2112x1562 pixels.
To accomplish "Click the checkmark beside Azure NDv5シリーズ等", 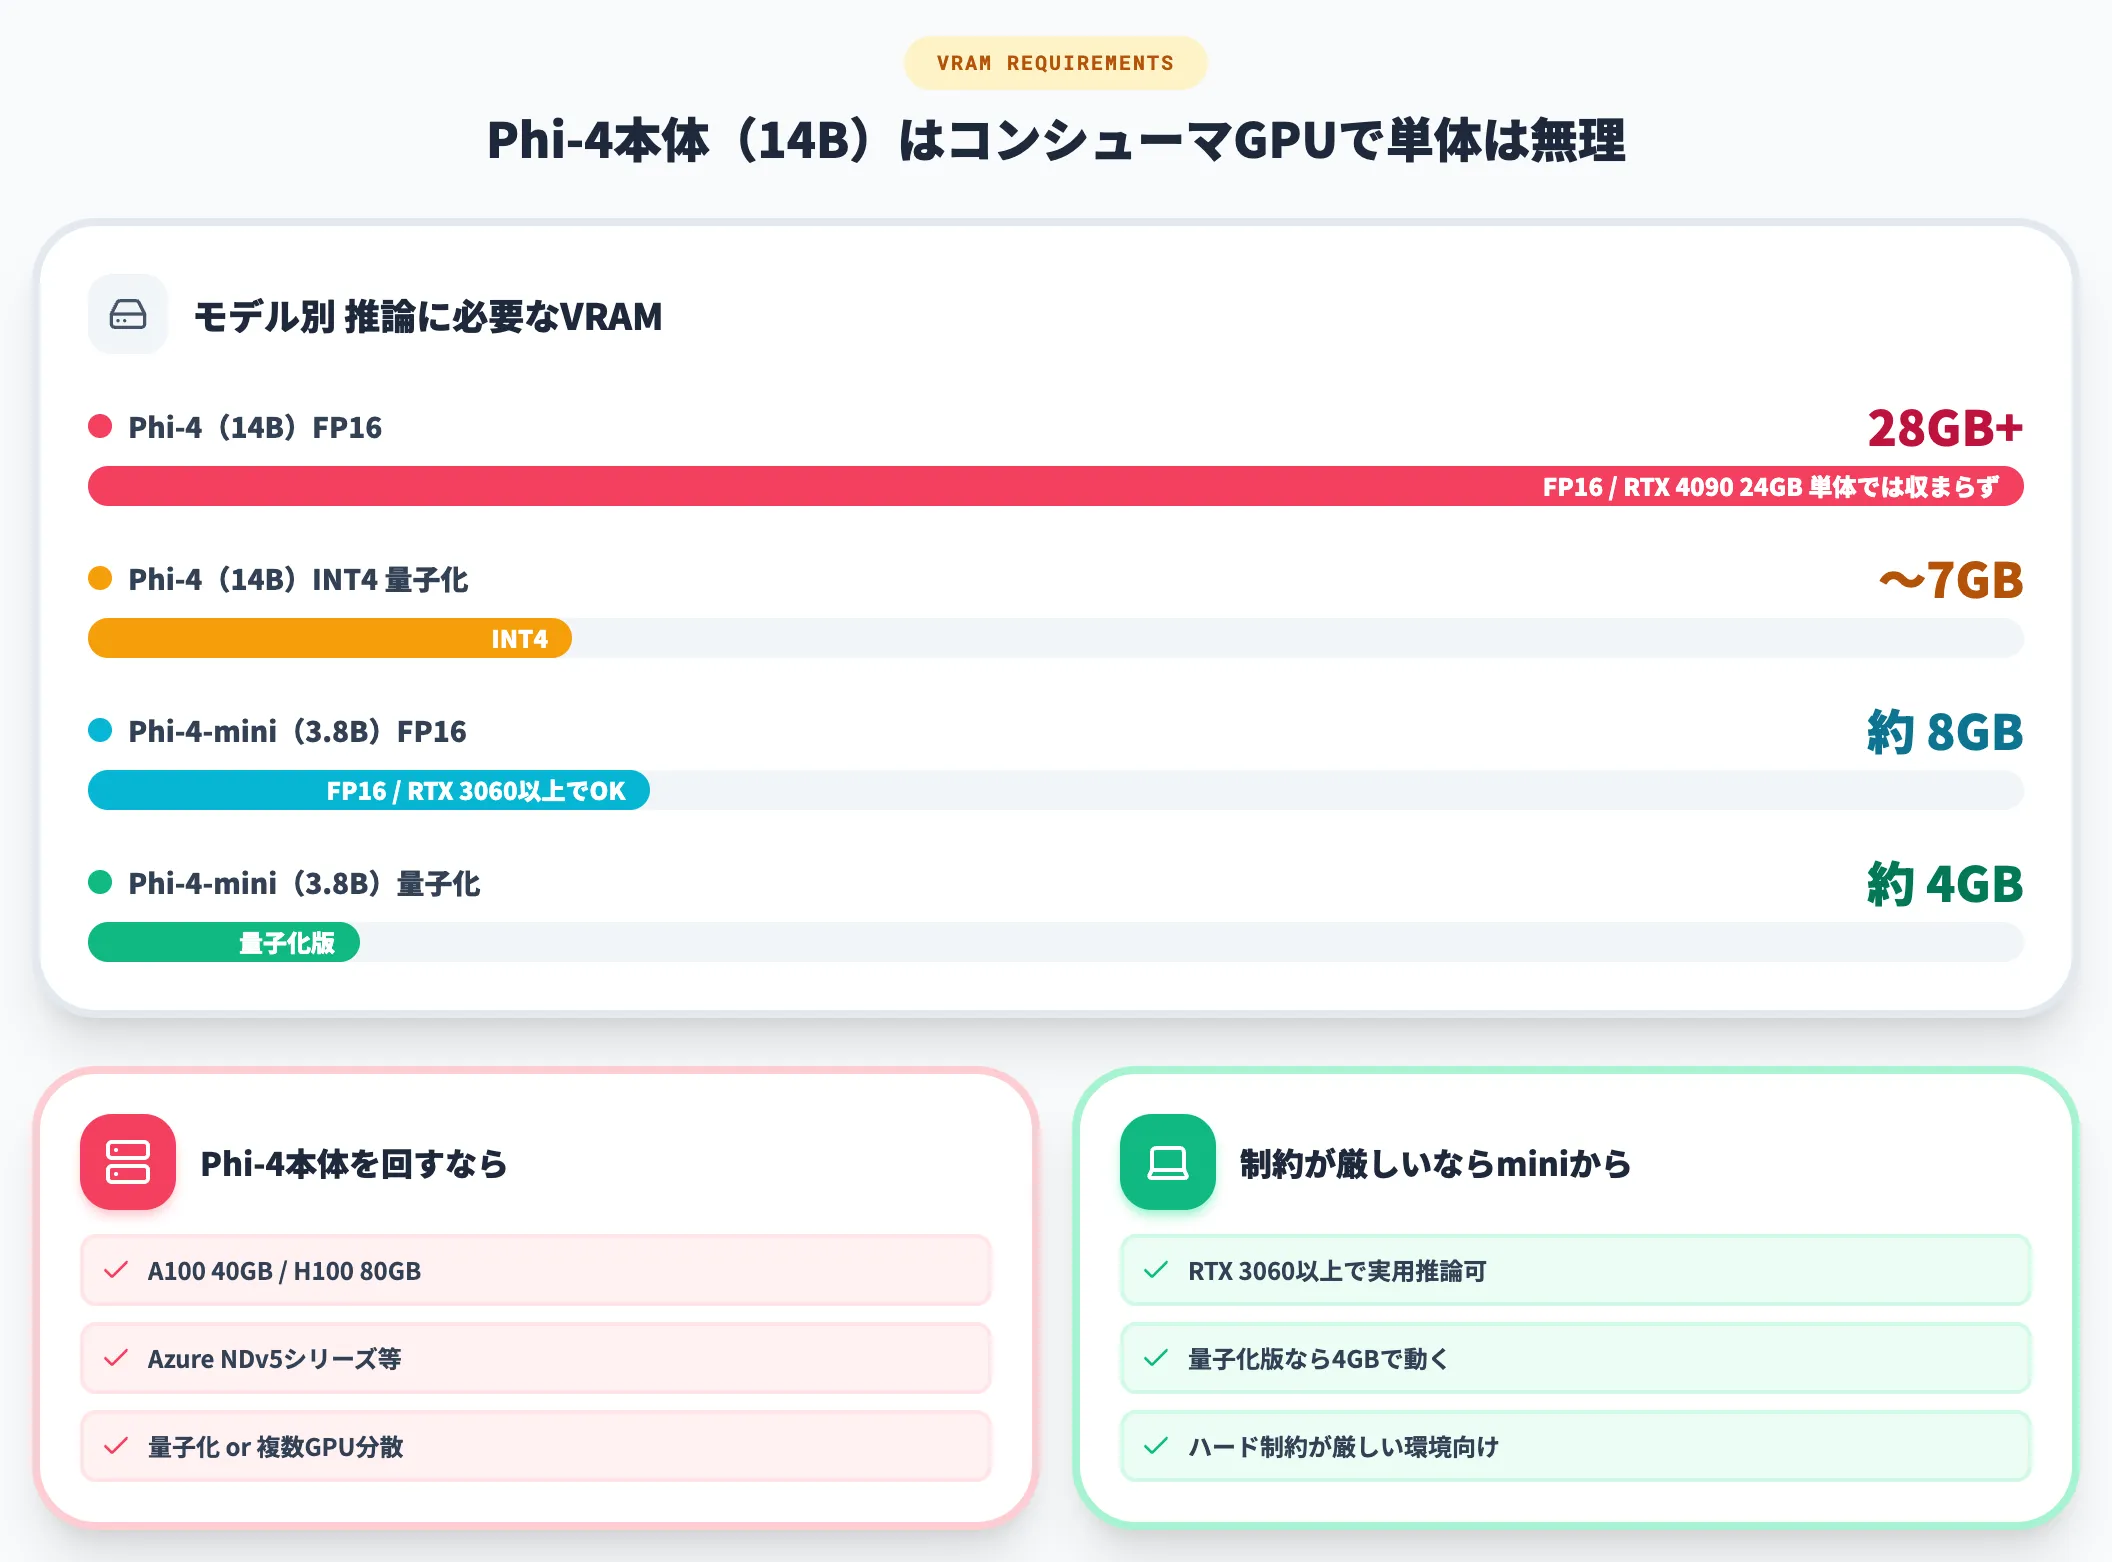I will pyautogui.click(x=116, y=1358).
